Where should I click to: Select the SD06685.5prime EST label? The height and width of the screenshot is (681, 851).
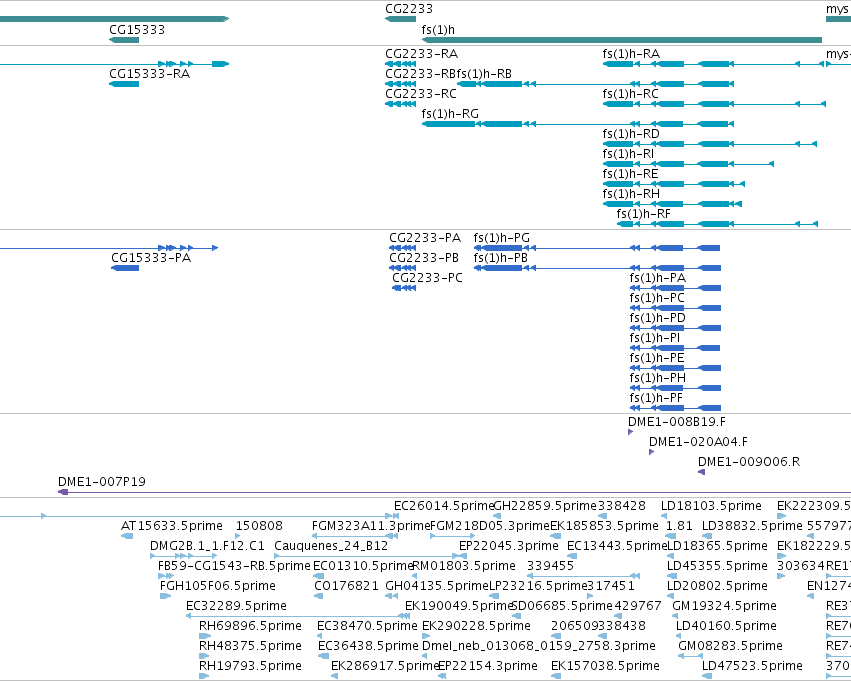point(562,606)
